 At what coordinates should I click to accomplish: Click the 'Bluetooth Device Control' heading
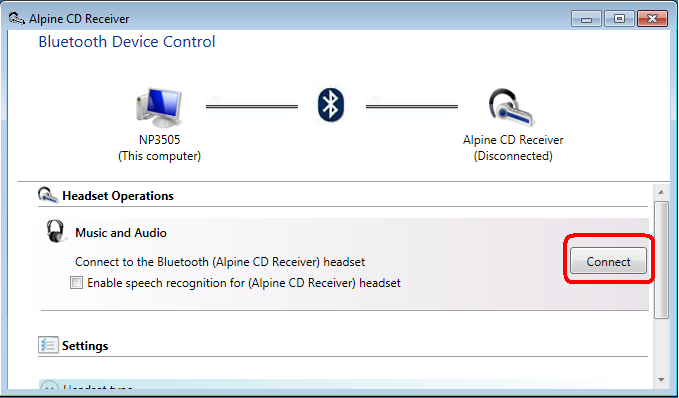point(127,42)
